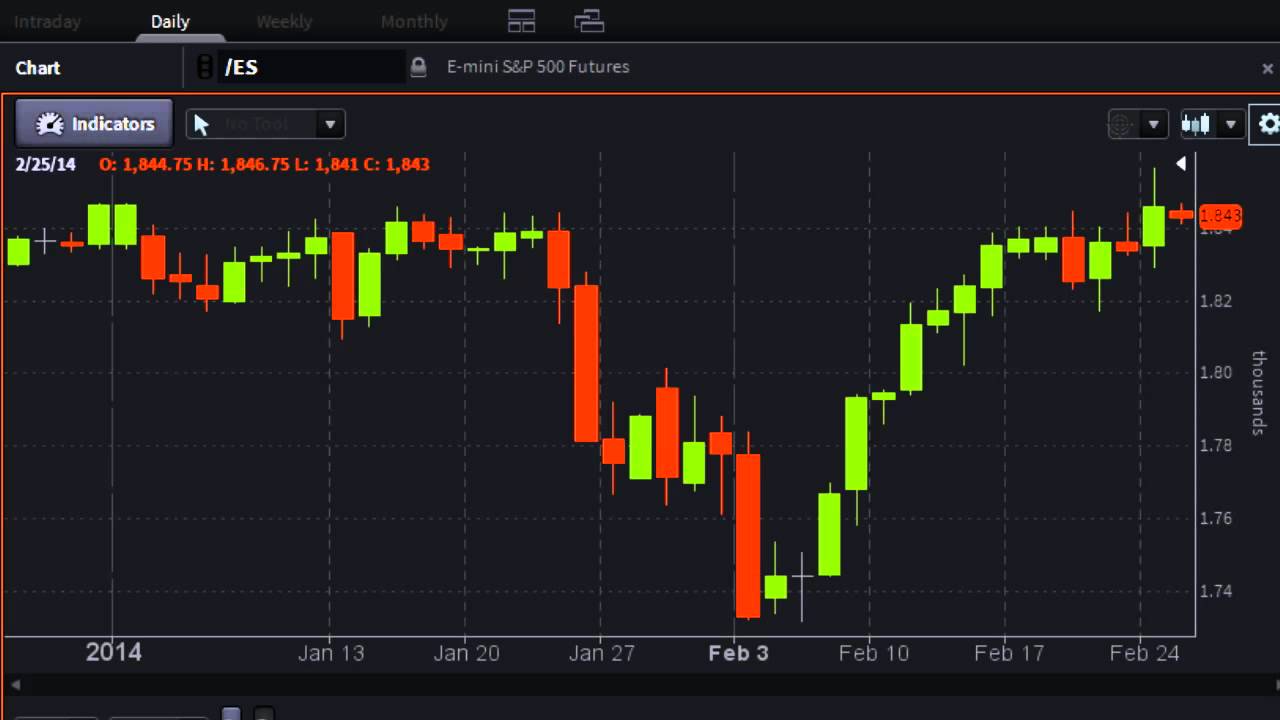Image resolution: width=1280 pixels, height=720 pixels.
Task: Click the Feb 10 date axis label
Action: 874,653
